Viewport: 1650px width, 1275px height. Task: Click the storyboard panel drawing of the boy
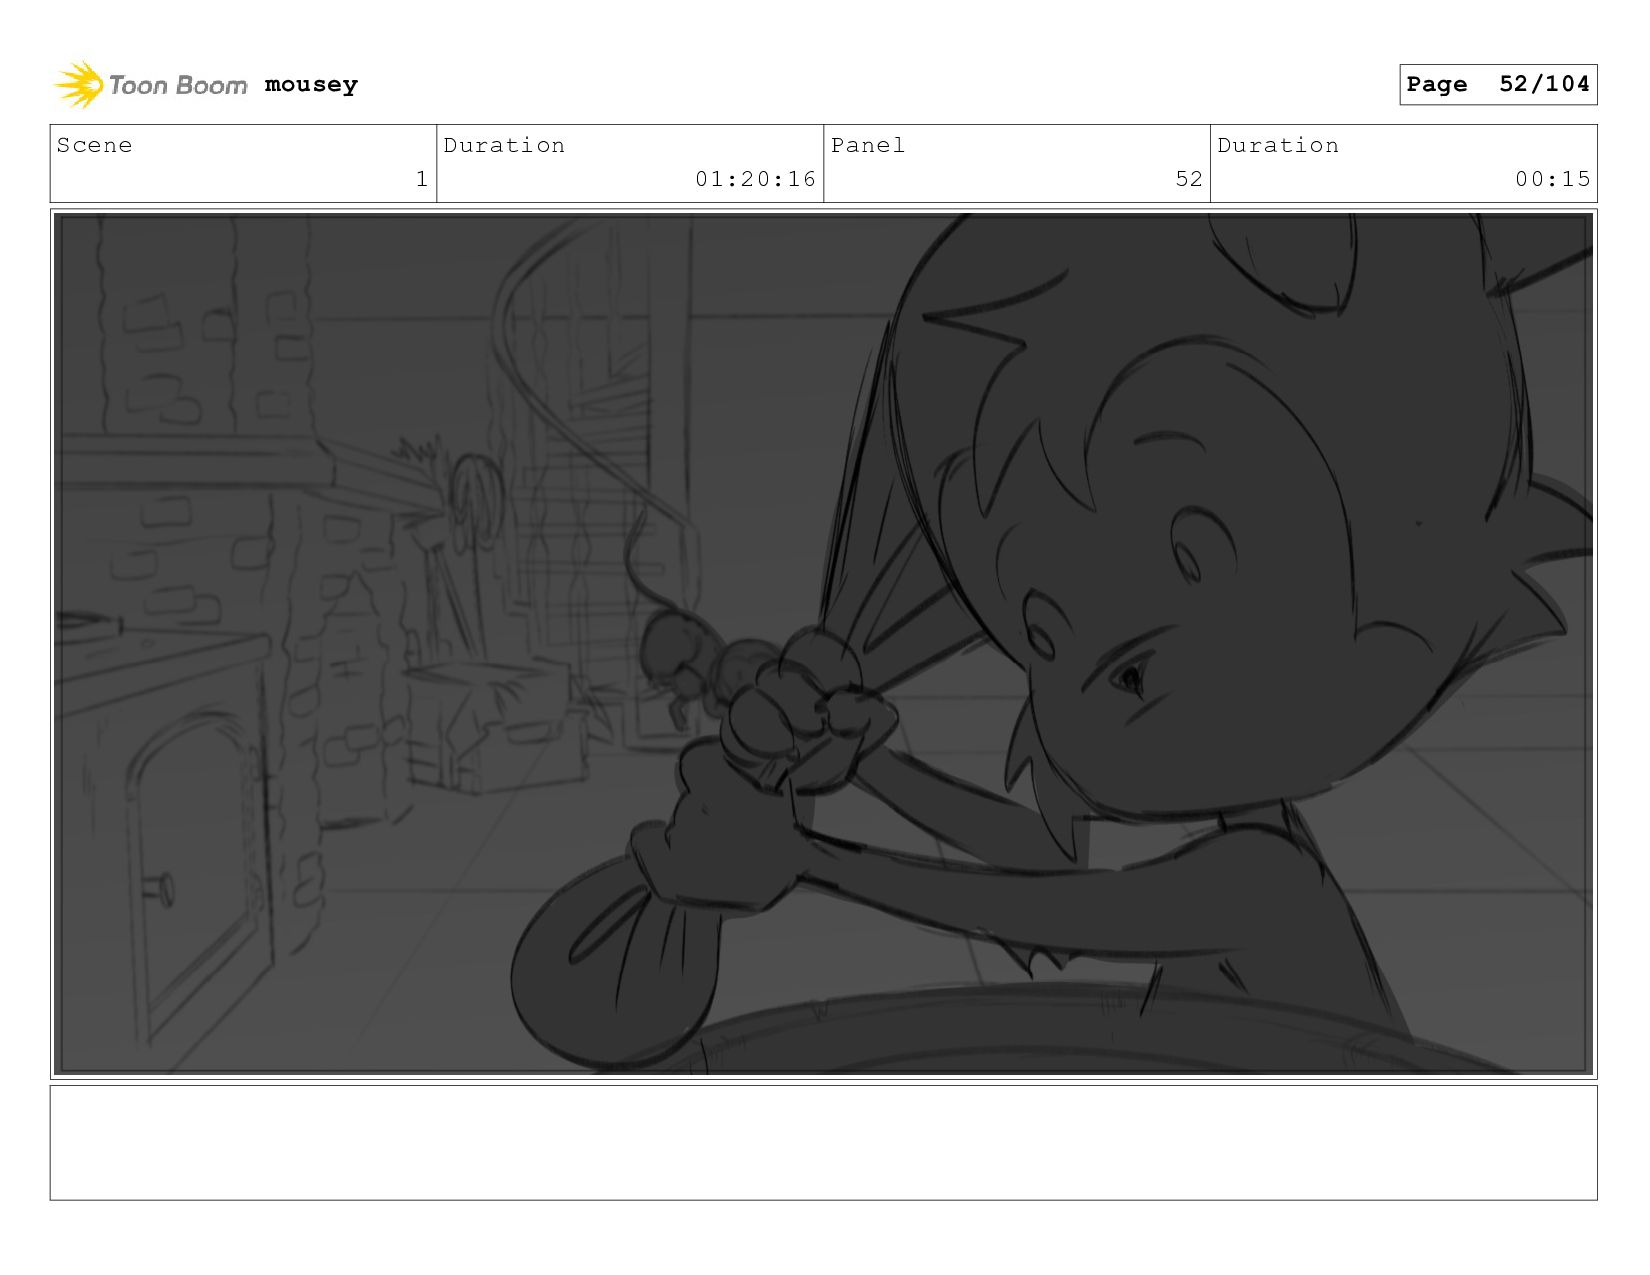(x=824, y=644)
